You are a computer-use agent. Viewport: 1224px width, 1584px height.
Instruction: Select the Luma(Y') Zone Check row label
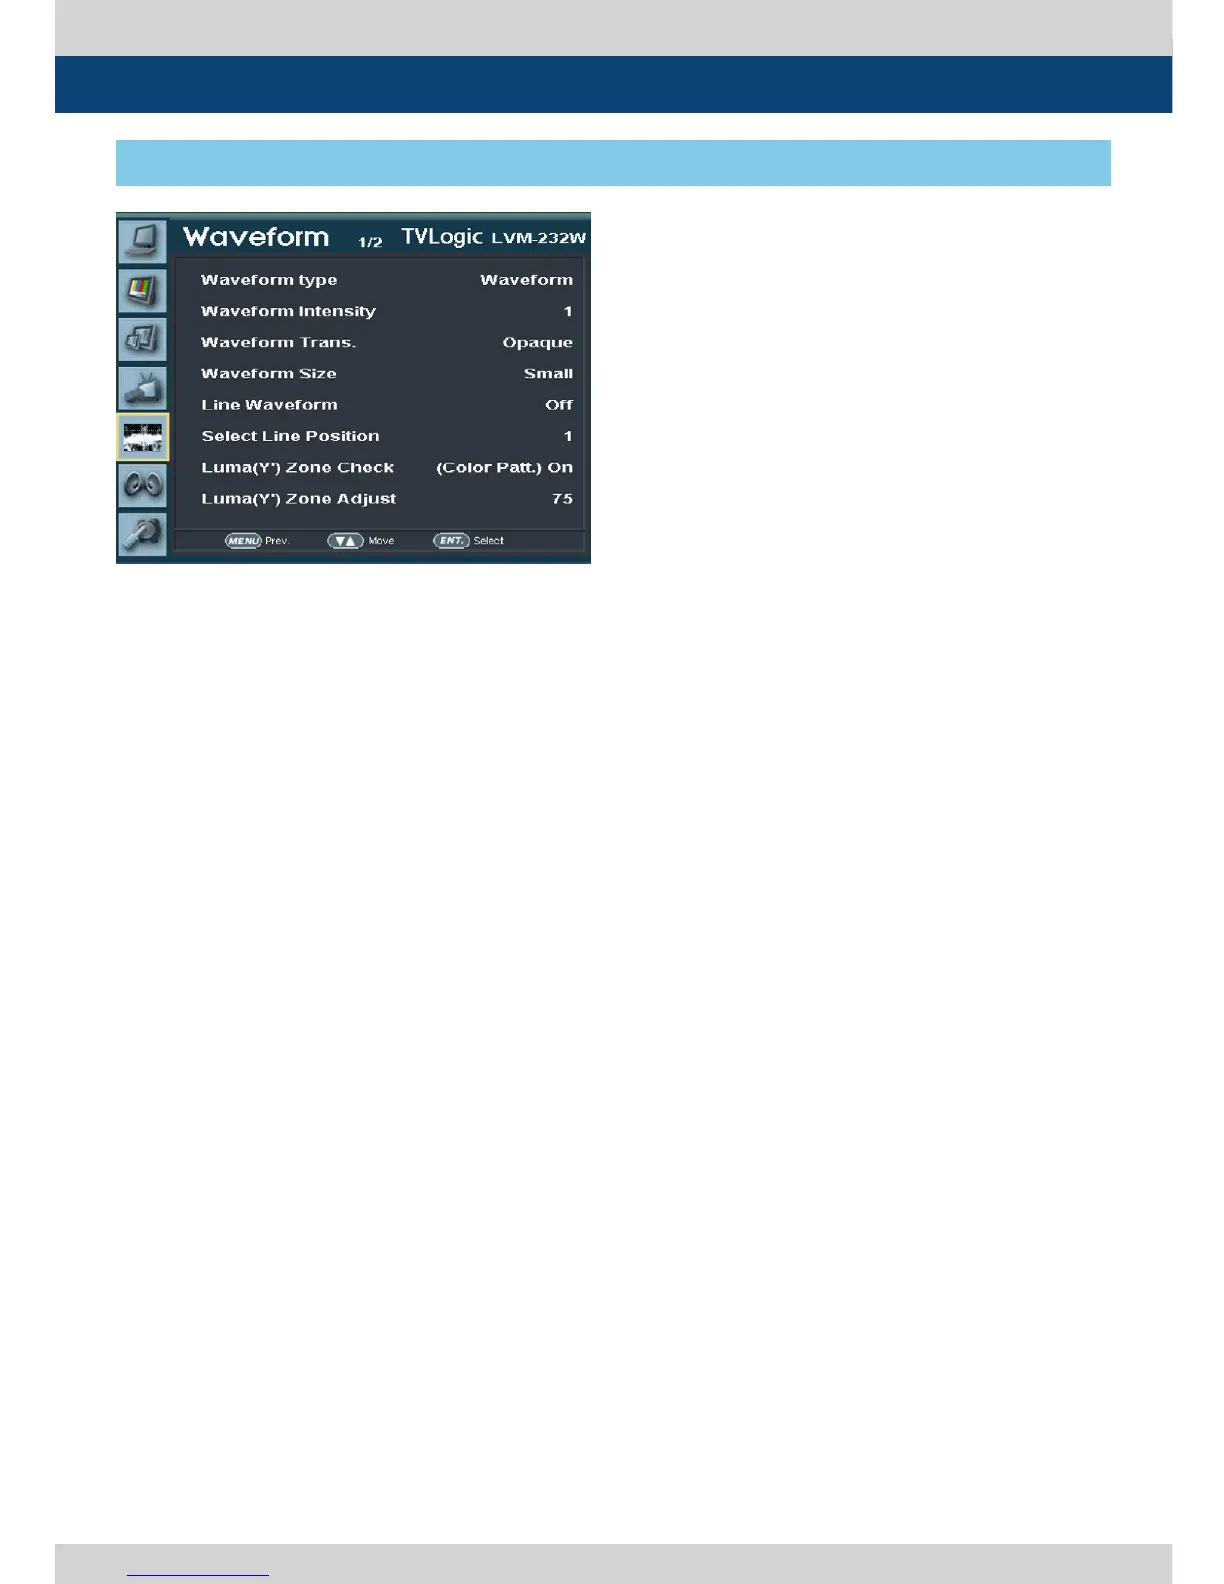coord(297,468)
